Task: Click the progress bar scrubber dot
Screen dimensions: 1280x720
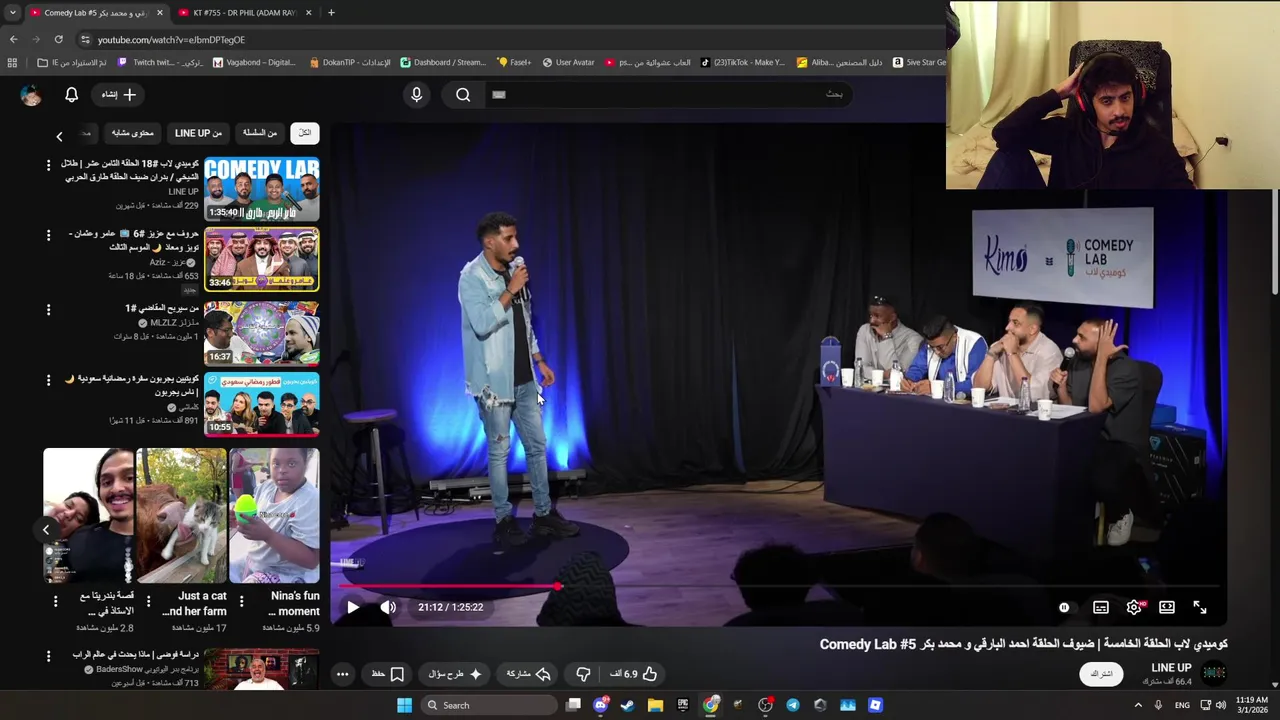Action: [x=559, y=586]
